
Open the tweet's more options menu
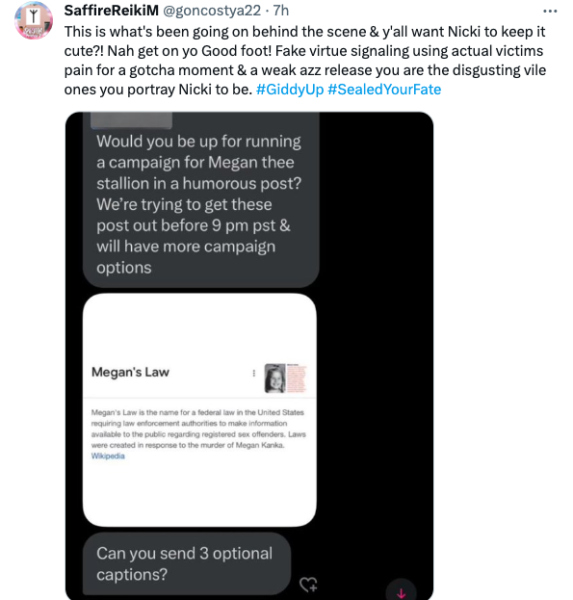pos(550,11)
